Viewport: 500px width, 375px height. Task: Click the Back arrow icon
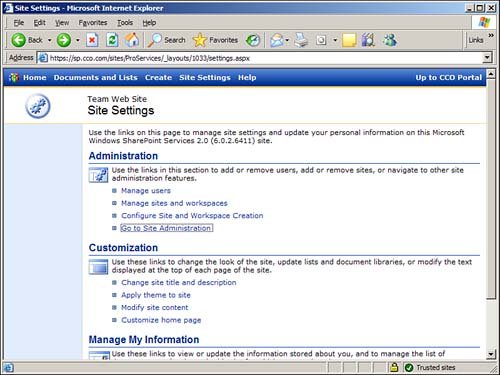click(18, 40)
